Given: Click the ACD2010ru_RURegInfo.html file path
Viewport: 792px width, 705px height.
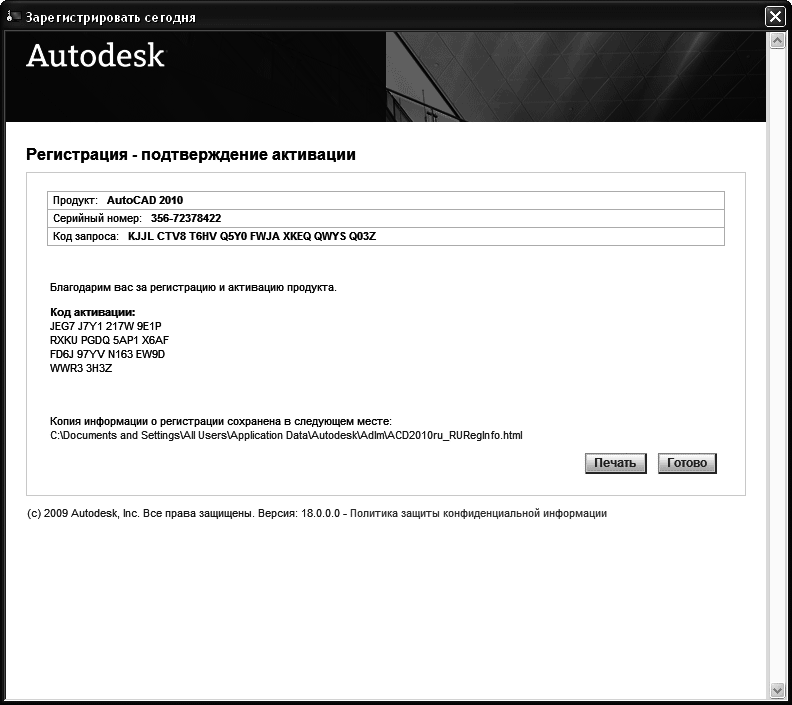Looking at the screenshot, I should (x=286, y=435).
